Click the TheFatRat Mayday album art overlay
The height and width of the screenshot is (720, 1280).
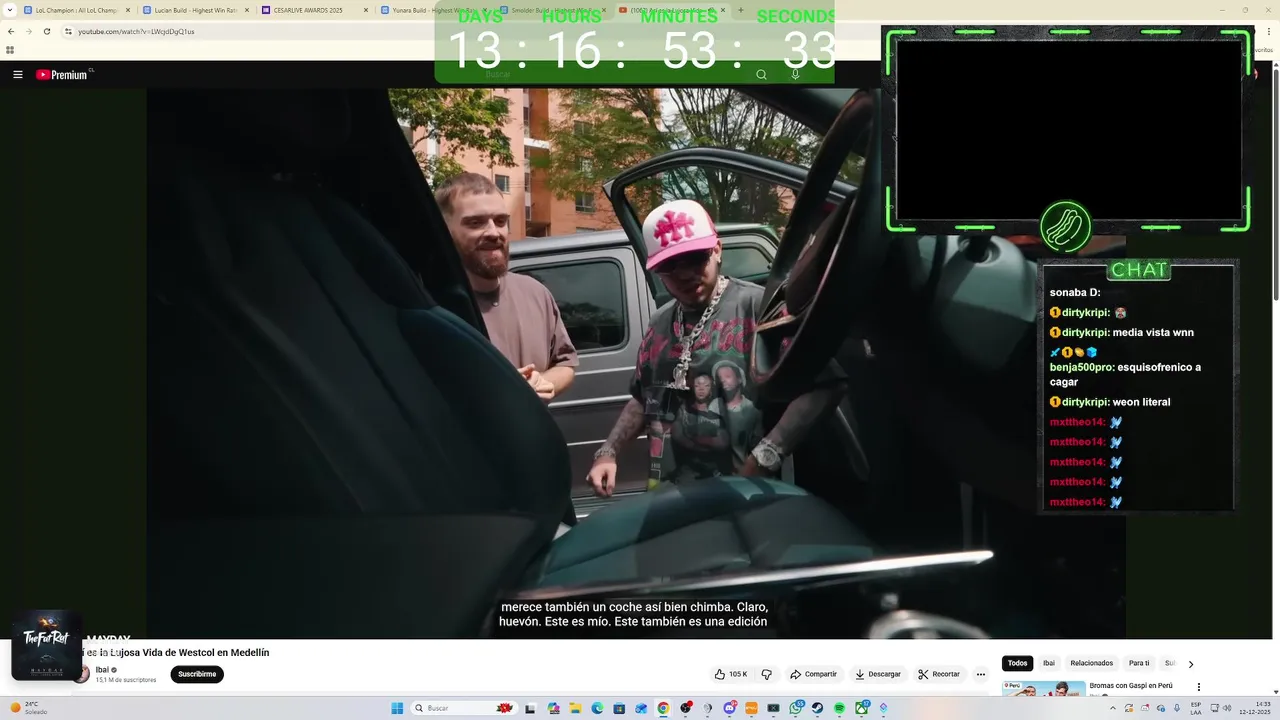click(x=46, y=645)
